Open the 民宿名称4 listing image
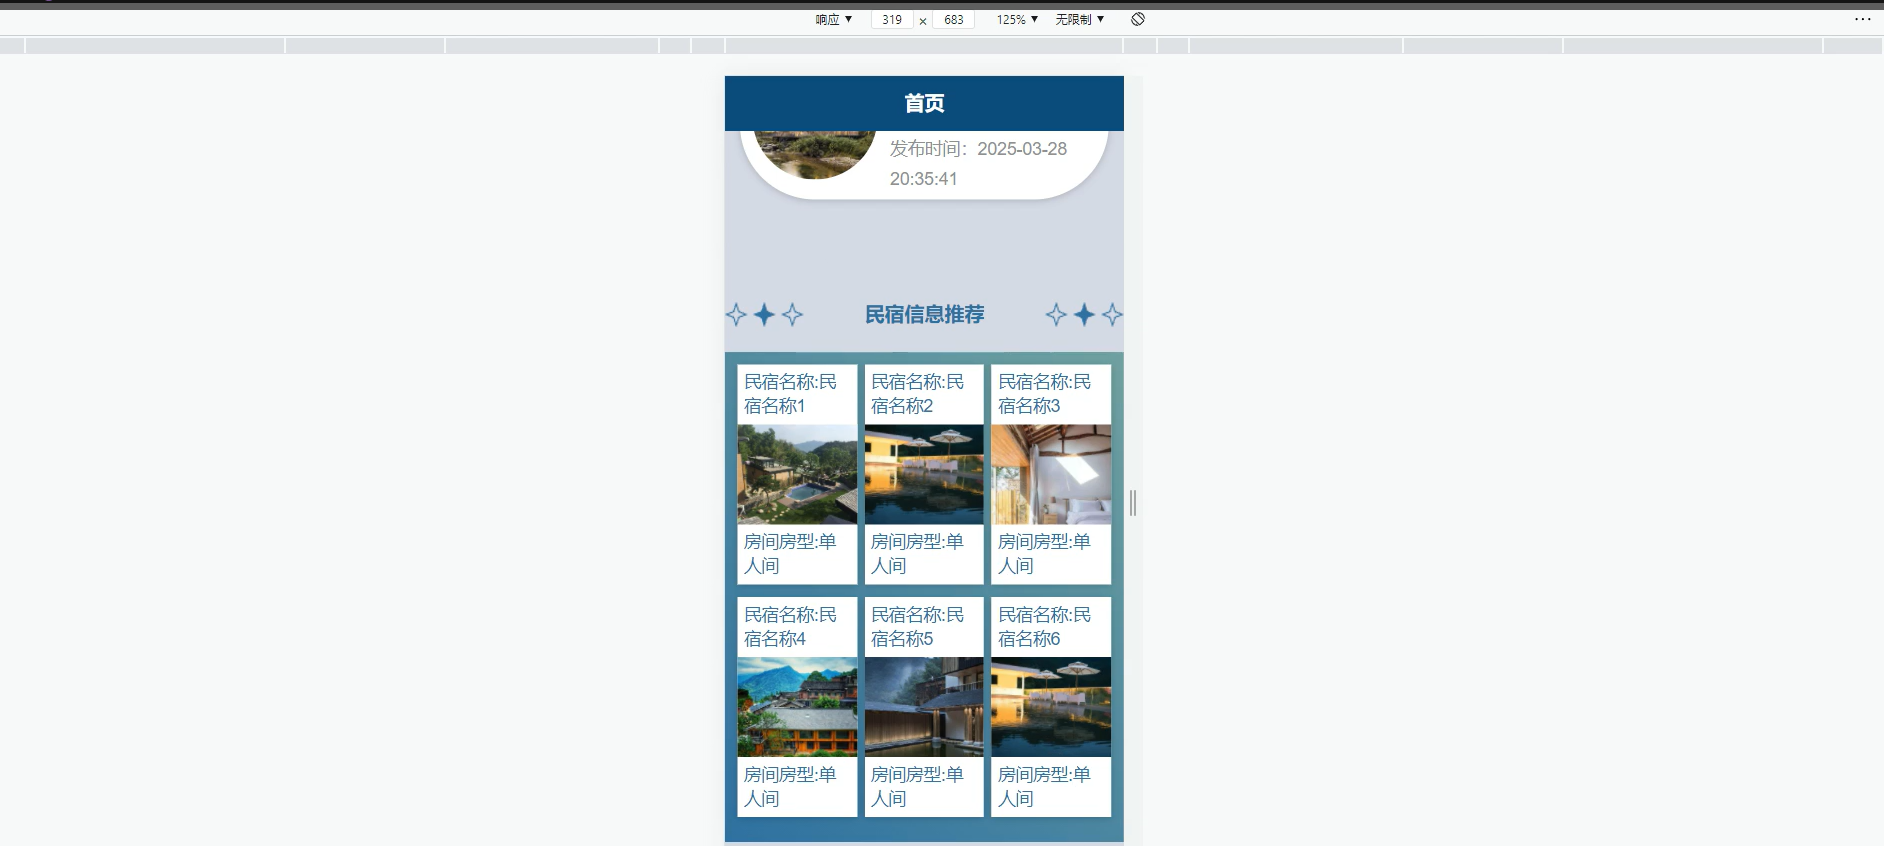 coord(797,707)
